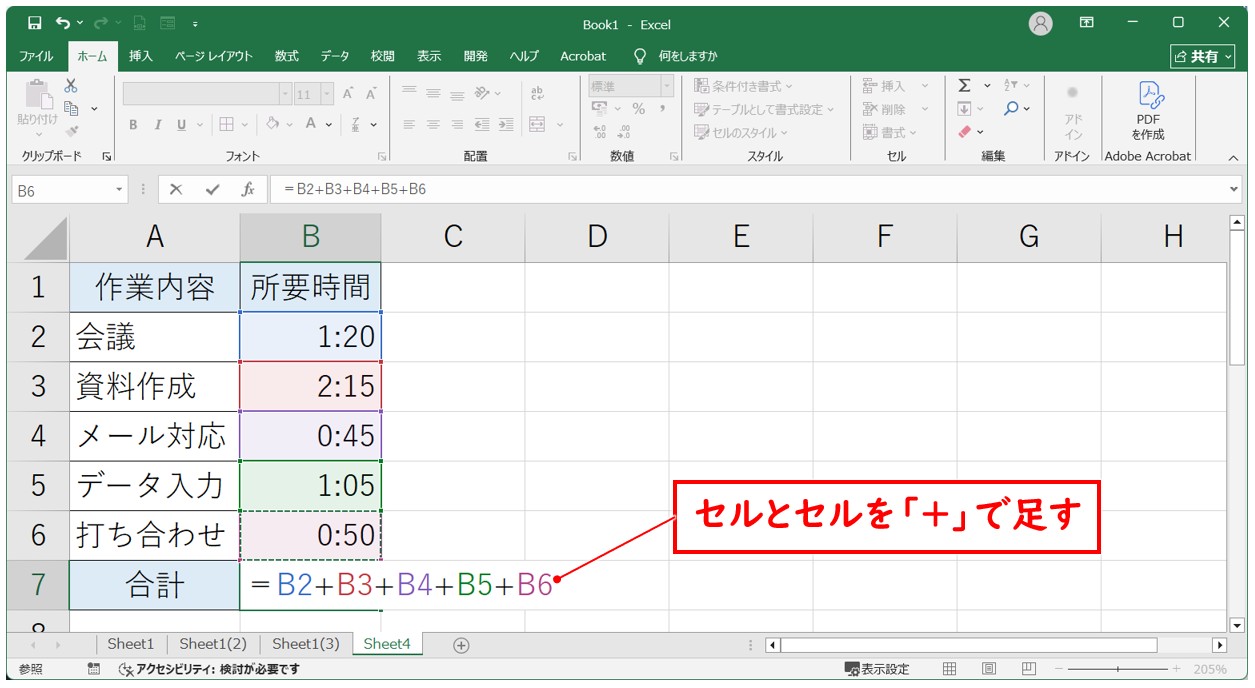Click the Comma Style icon

click(662, 109)
